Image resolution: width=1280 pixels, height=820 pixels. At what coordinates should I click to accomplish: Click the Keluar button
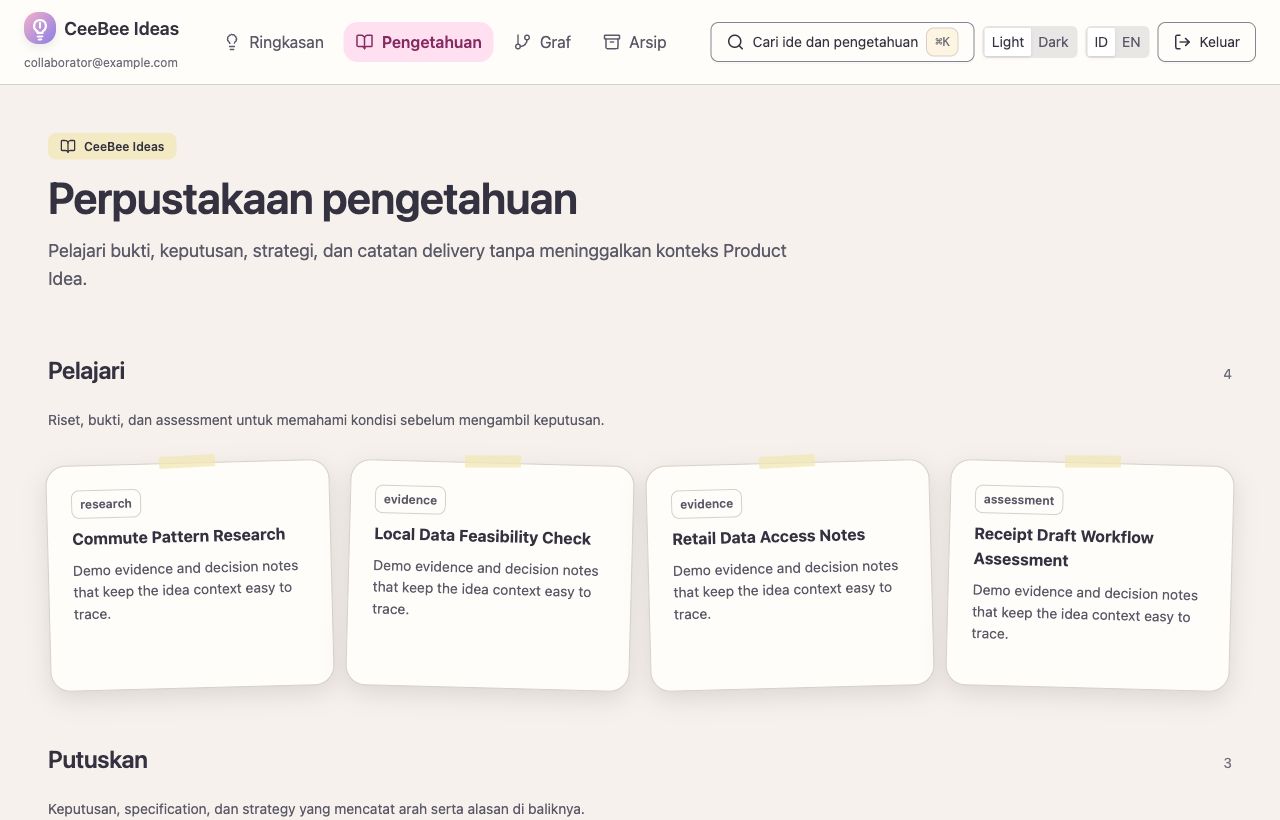pyautogui.click(x=1206, y=42)
